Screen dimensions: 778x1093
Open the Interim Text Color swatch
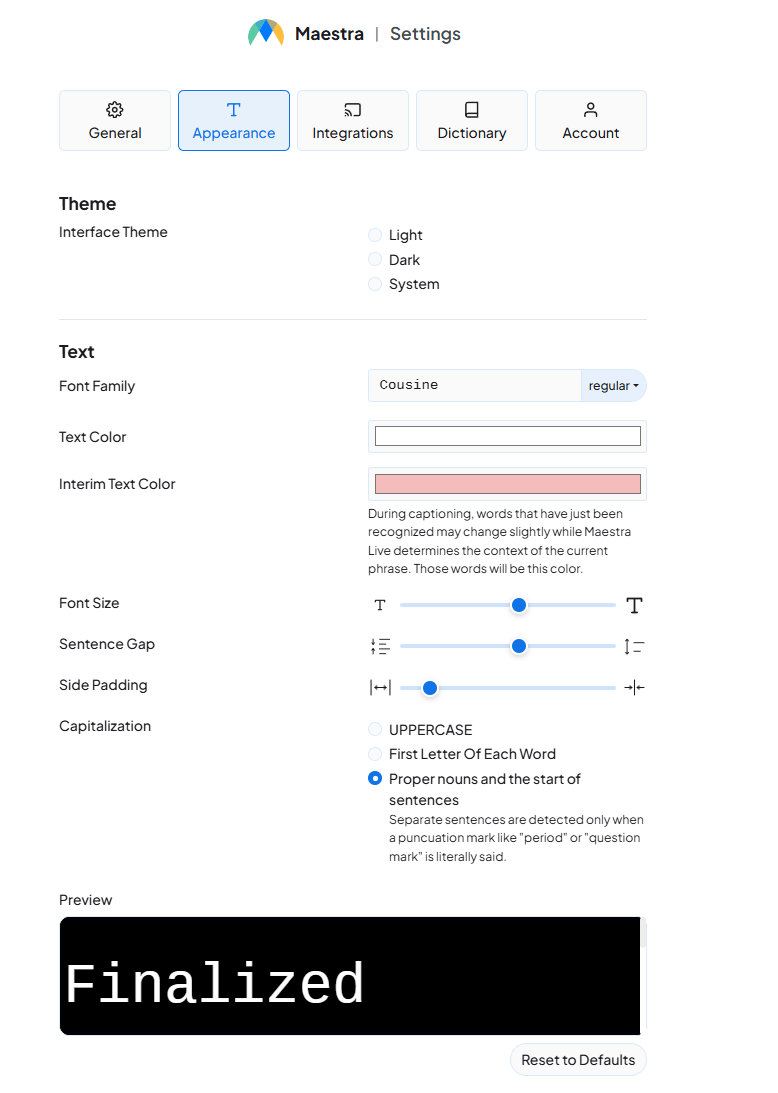point(507,484)
